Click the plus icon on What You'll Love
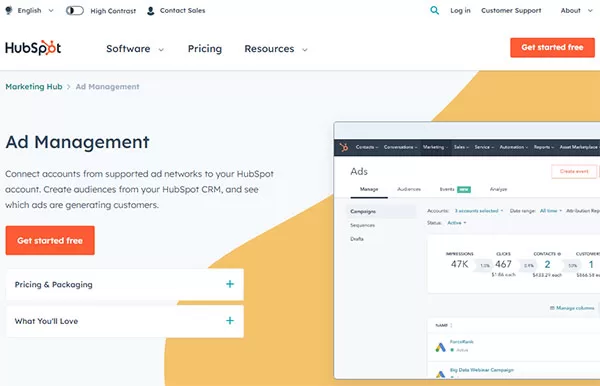The height and width of the screenshot is (386, 600). coord(230,321)
